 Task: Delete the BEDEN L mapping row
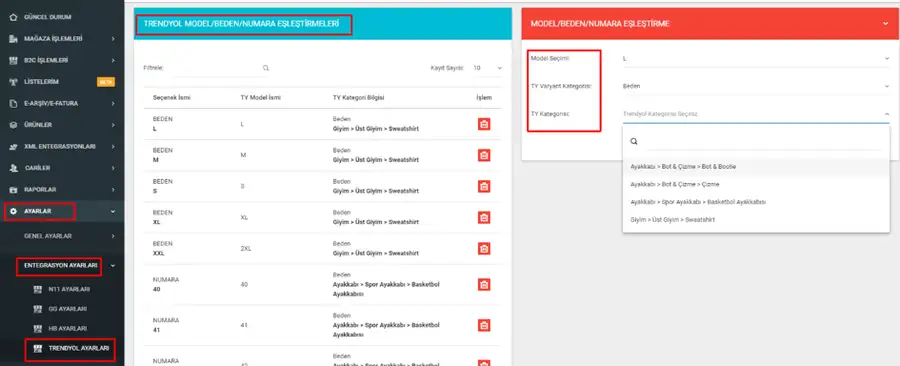pos(484,124)
